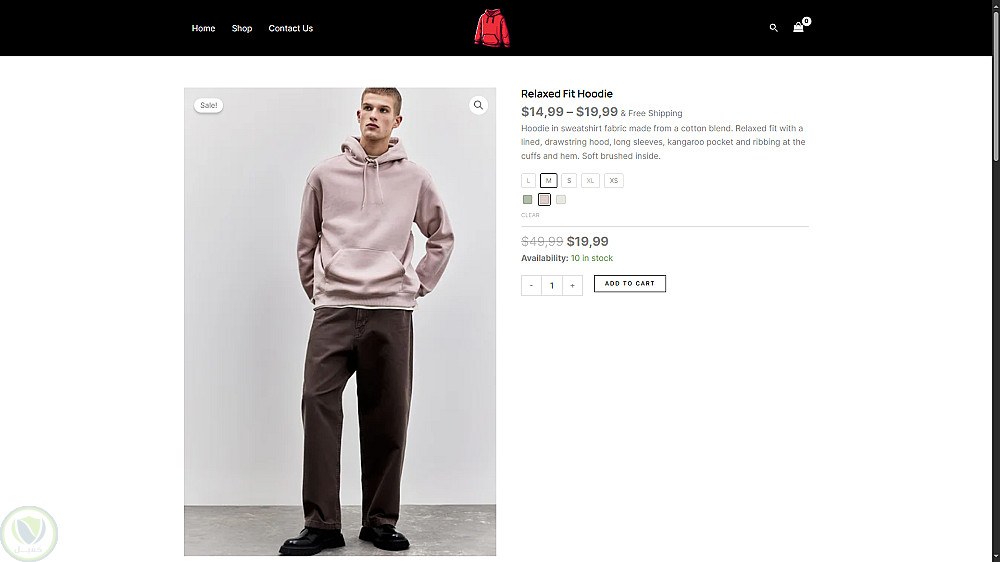Viewport: 1000px width, 562px height.
Task: Zoom the product image with magnifier icon
Action: click(x=478, y=105)
